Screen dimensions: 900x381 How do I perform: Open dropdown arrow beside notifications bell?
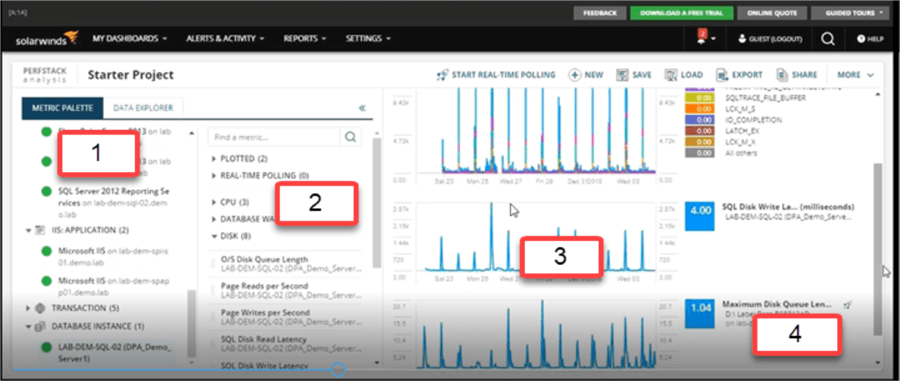coord(713,40)
